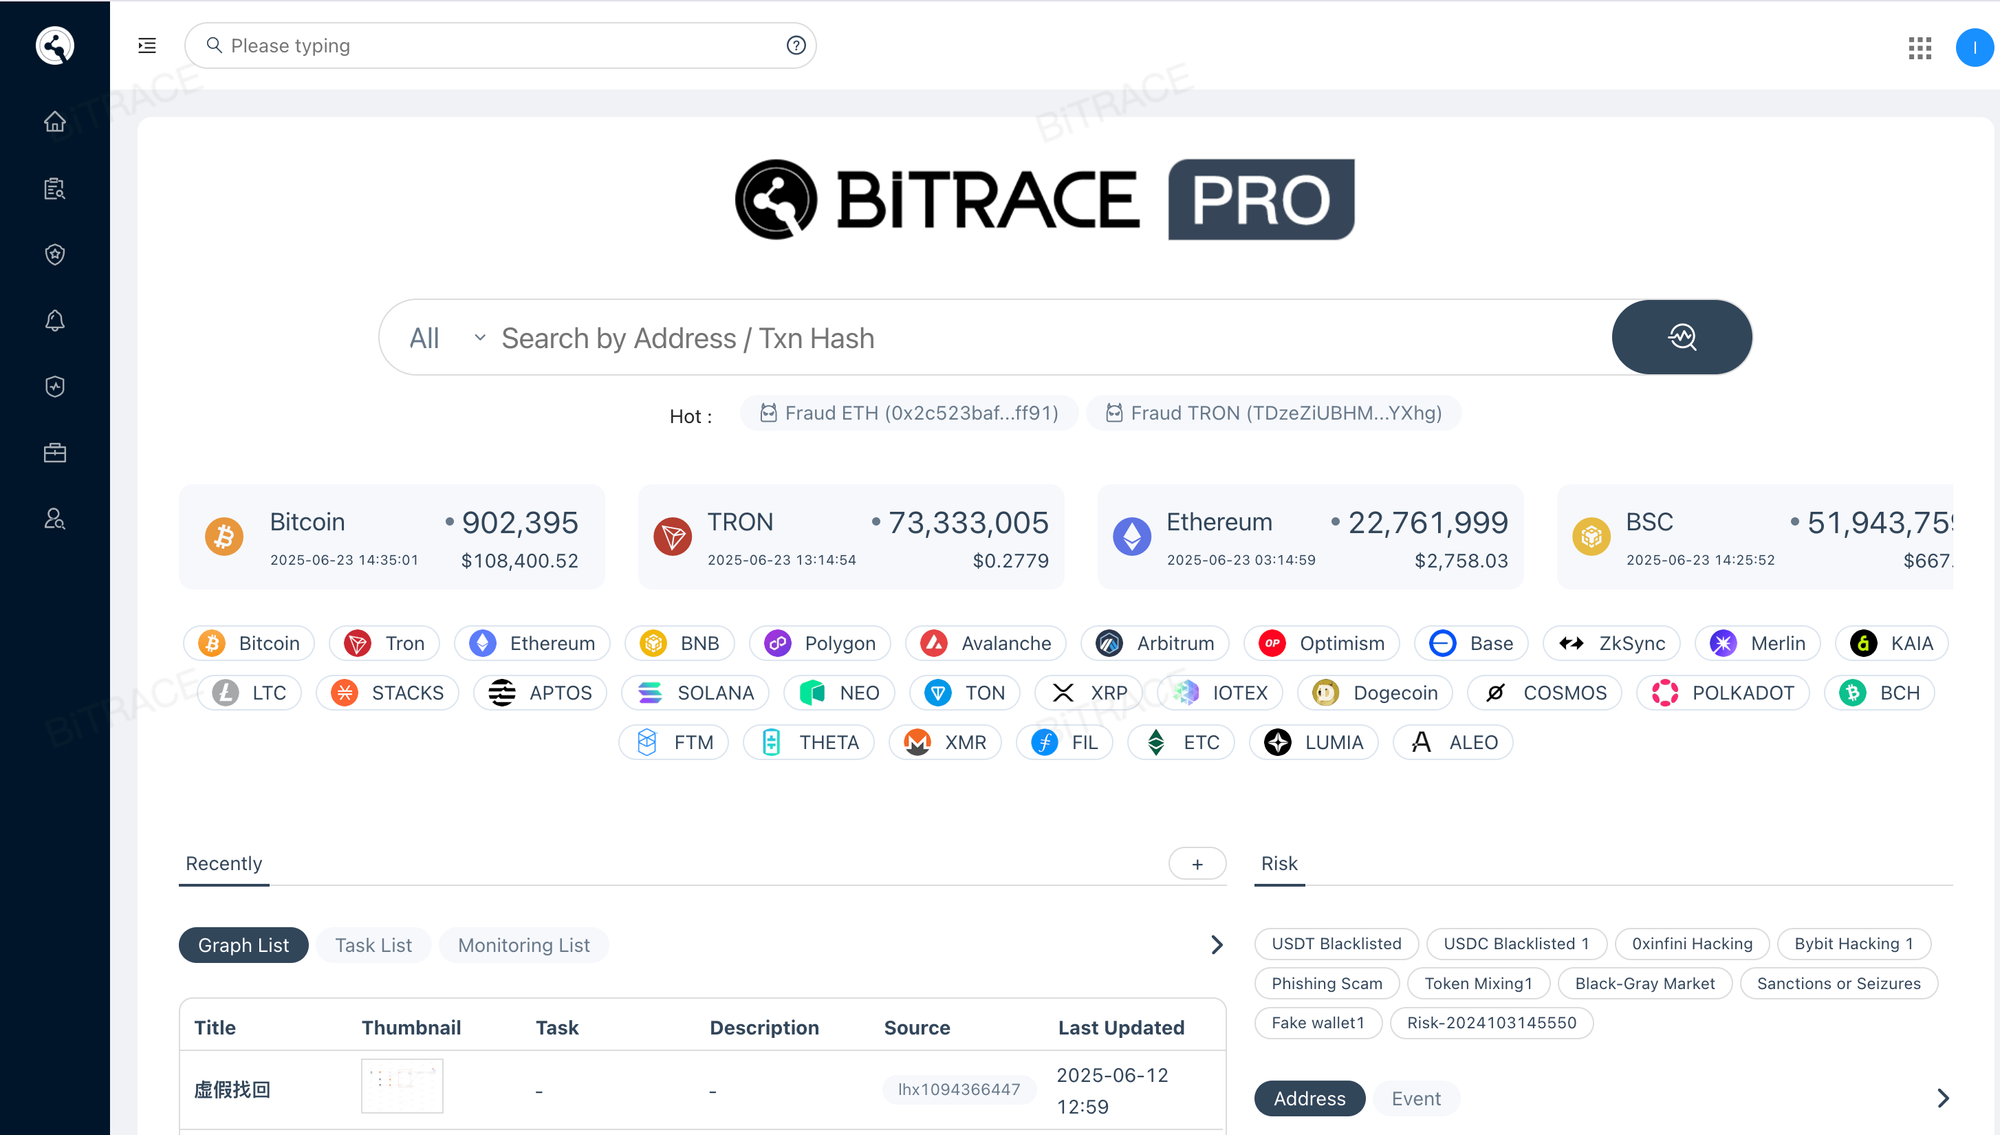Open the bell alerts icon in sidebar
The image size is (2000, 1135).
click(x=55, y=321)
